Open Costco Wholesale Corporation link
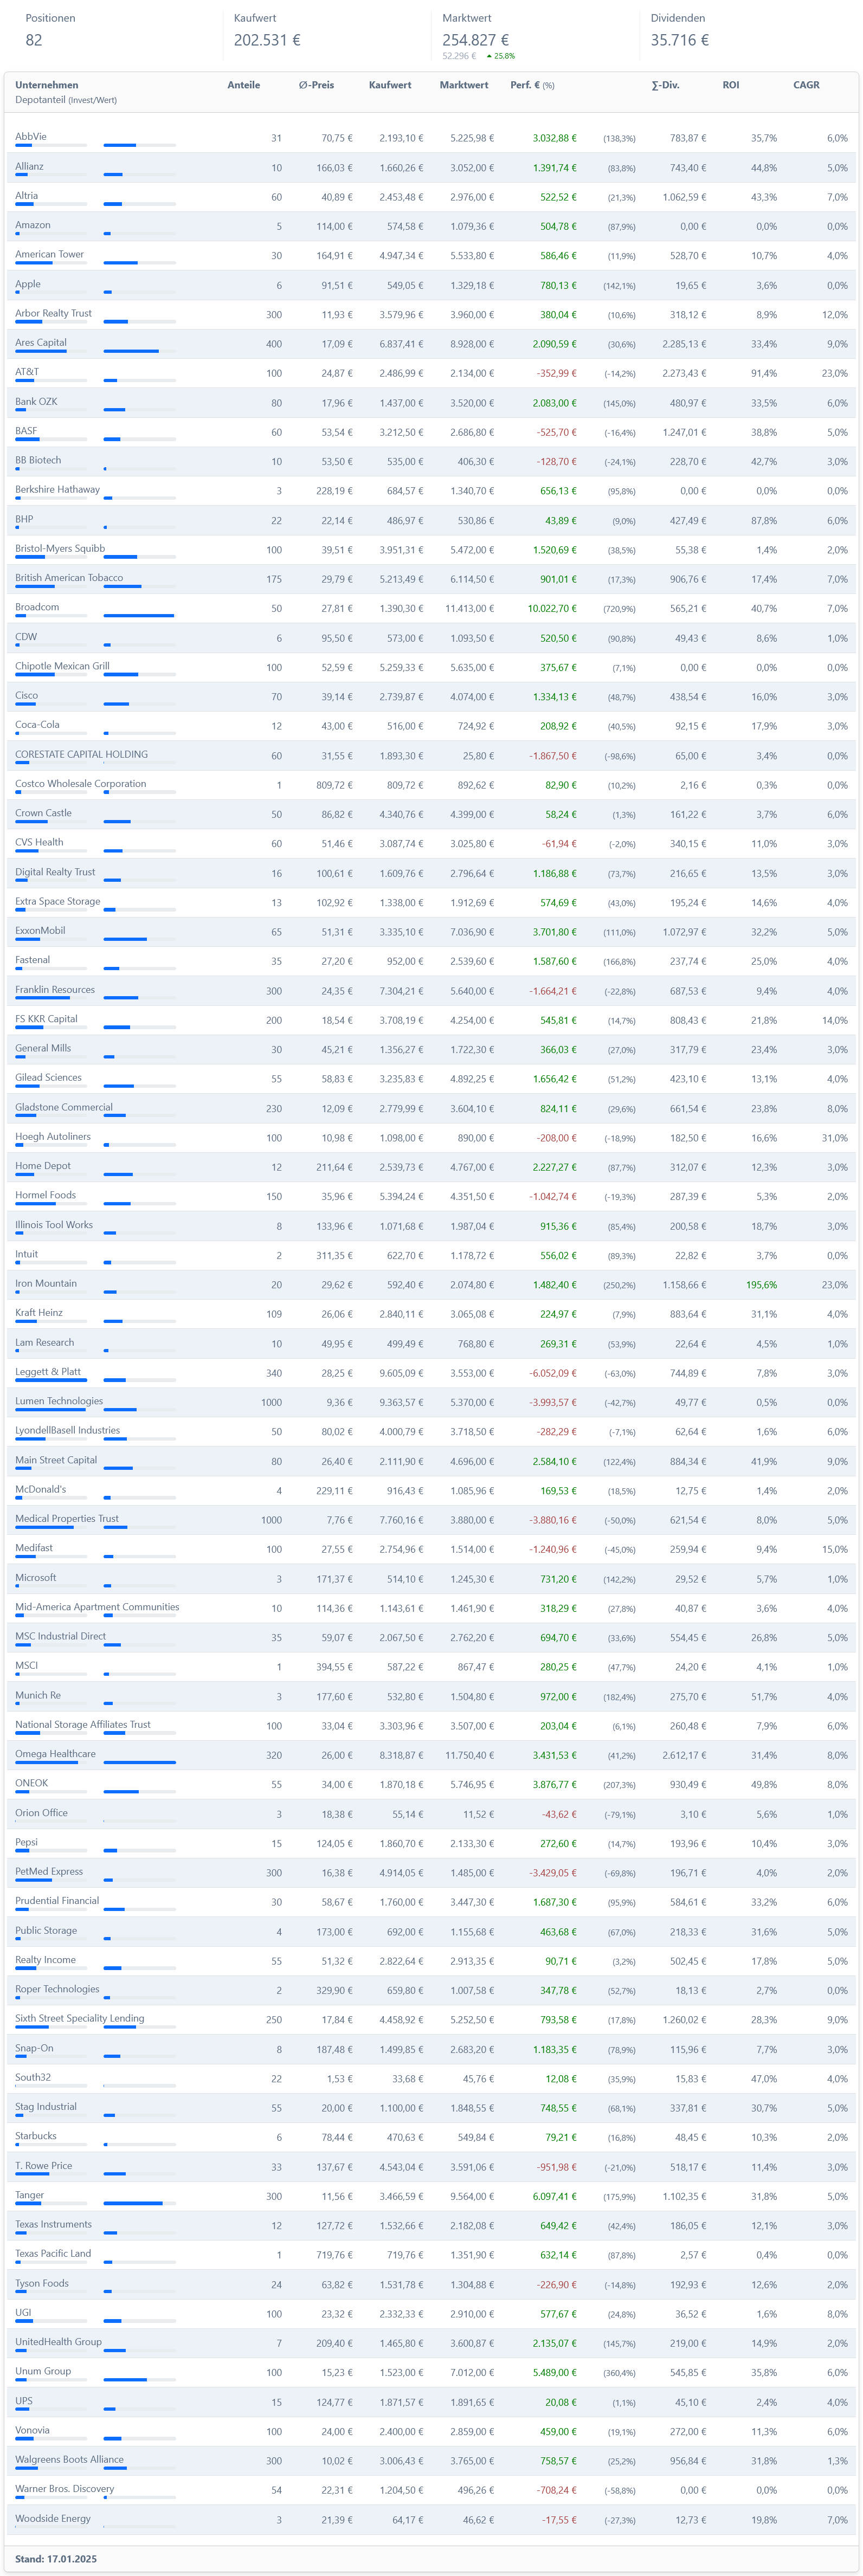863x2576 pixels. coord(80,783)
